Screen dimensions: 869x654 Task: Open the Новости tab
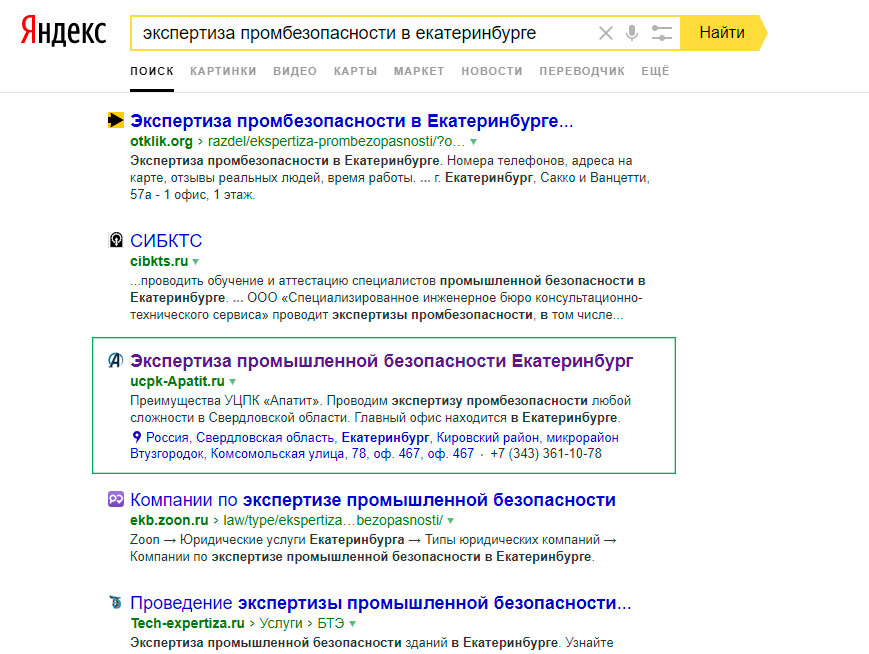point(492,71)
